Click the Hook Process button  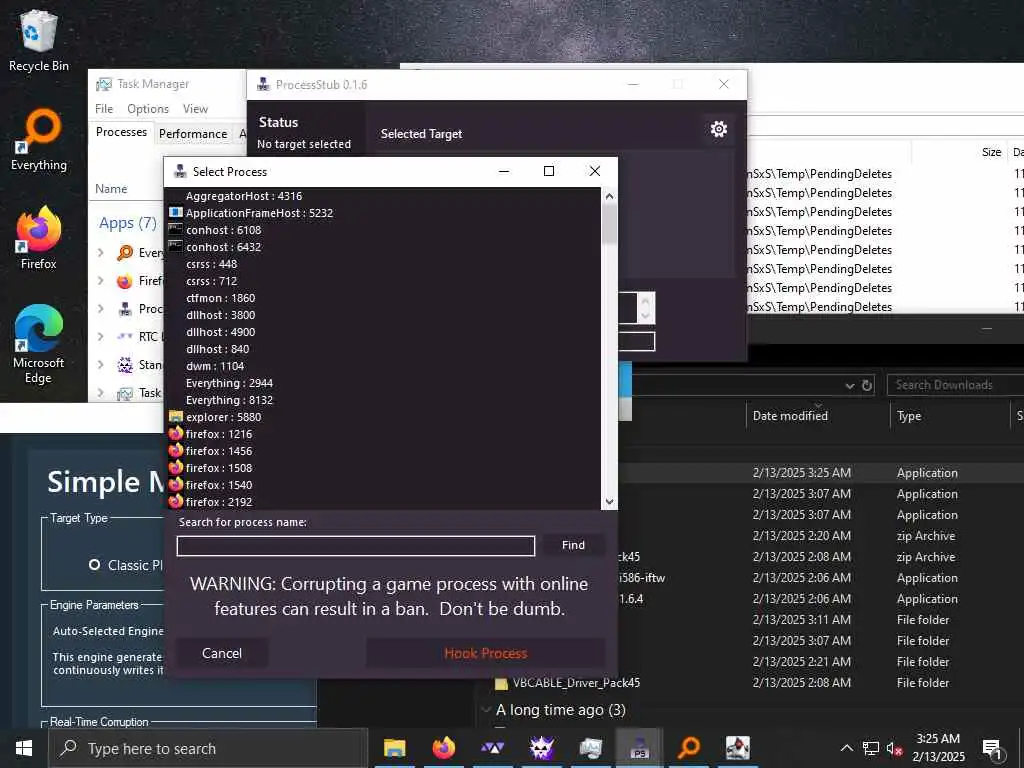tap(485, 653)
